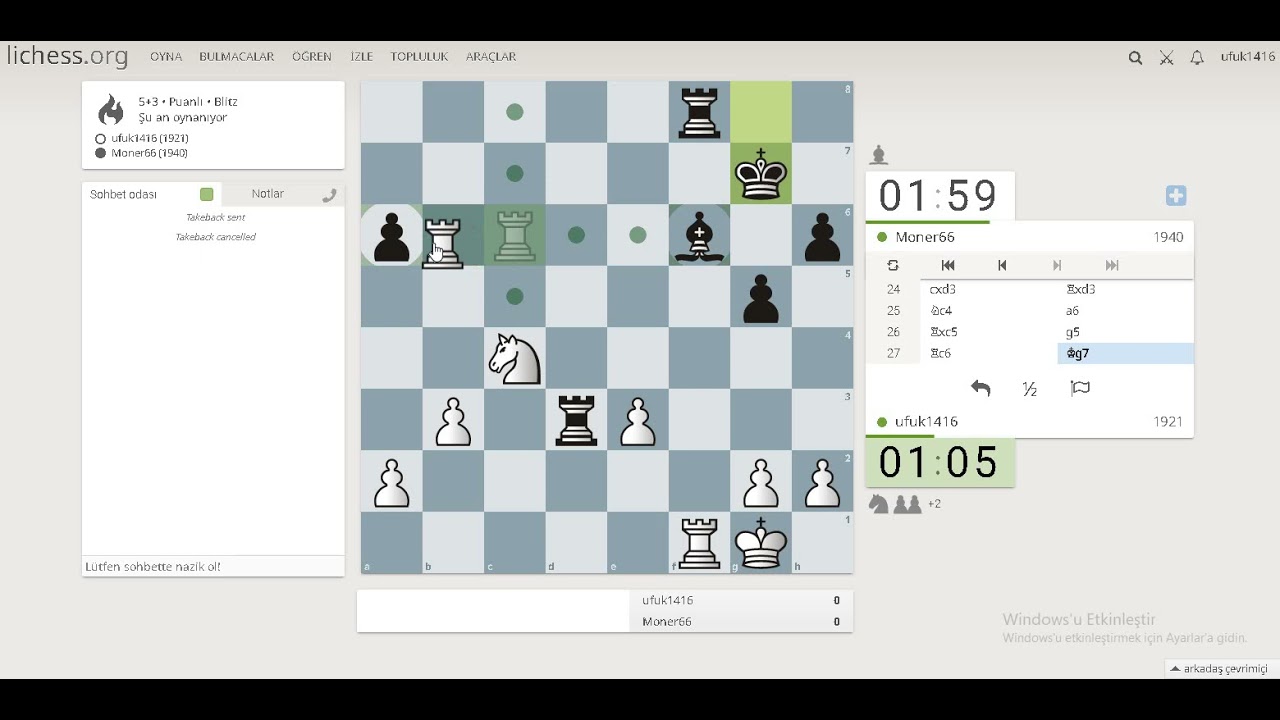Open the ARAÇLAR menu
Screen dimensions: 1280x720
click(491, 57)
